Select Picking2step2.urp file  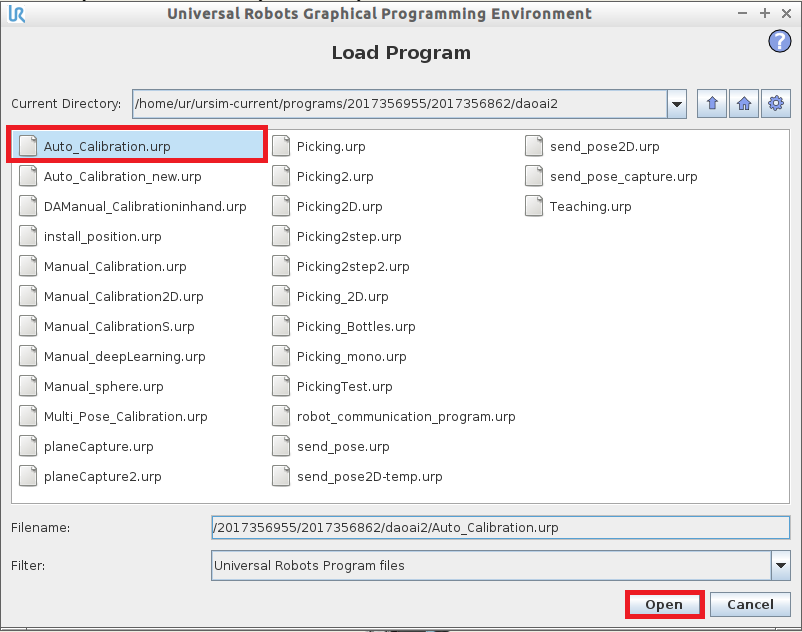341,266
